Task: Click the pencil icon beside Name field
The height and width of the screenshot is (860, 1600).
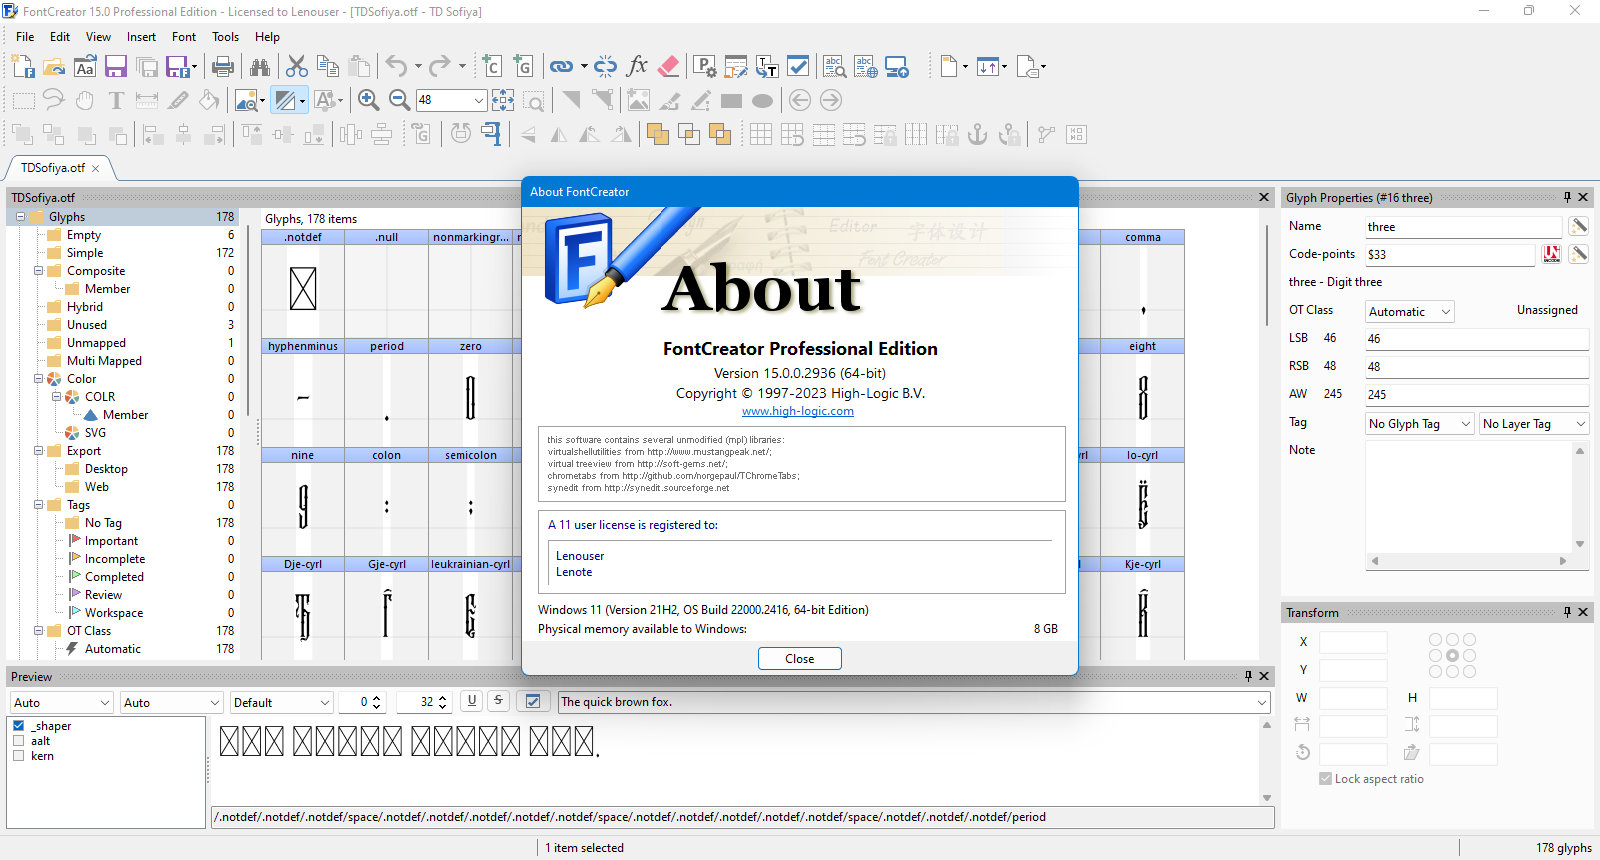Action: point(1579,226)
